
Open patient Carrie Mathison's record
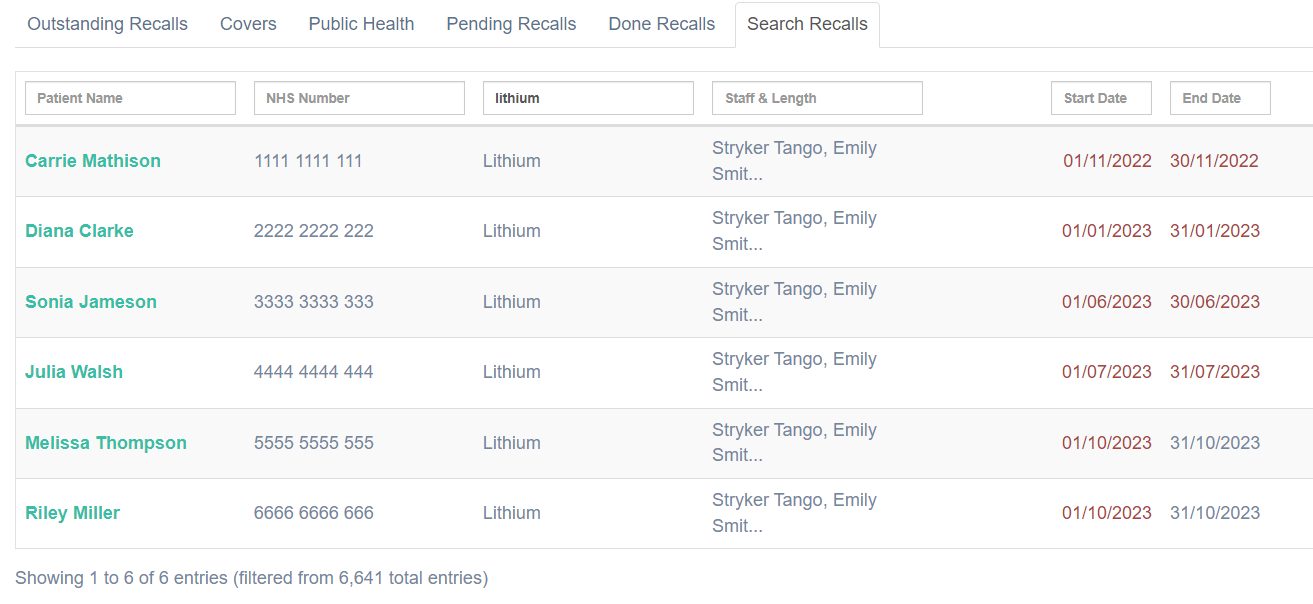tap(93, 161)
